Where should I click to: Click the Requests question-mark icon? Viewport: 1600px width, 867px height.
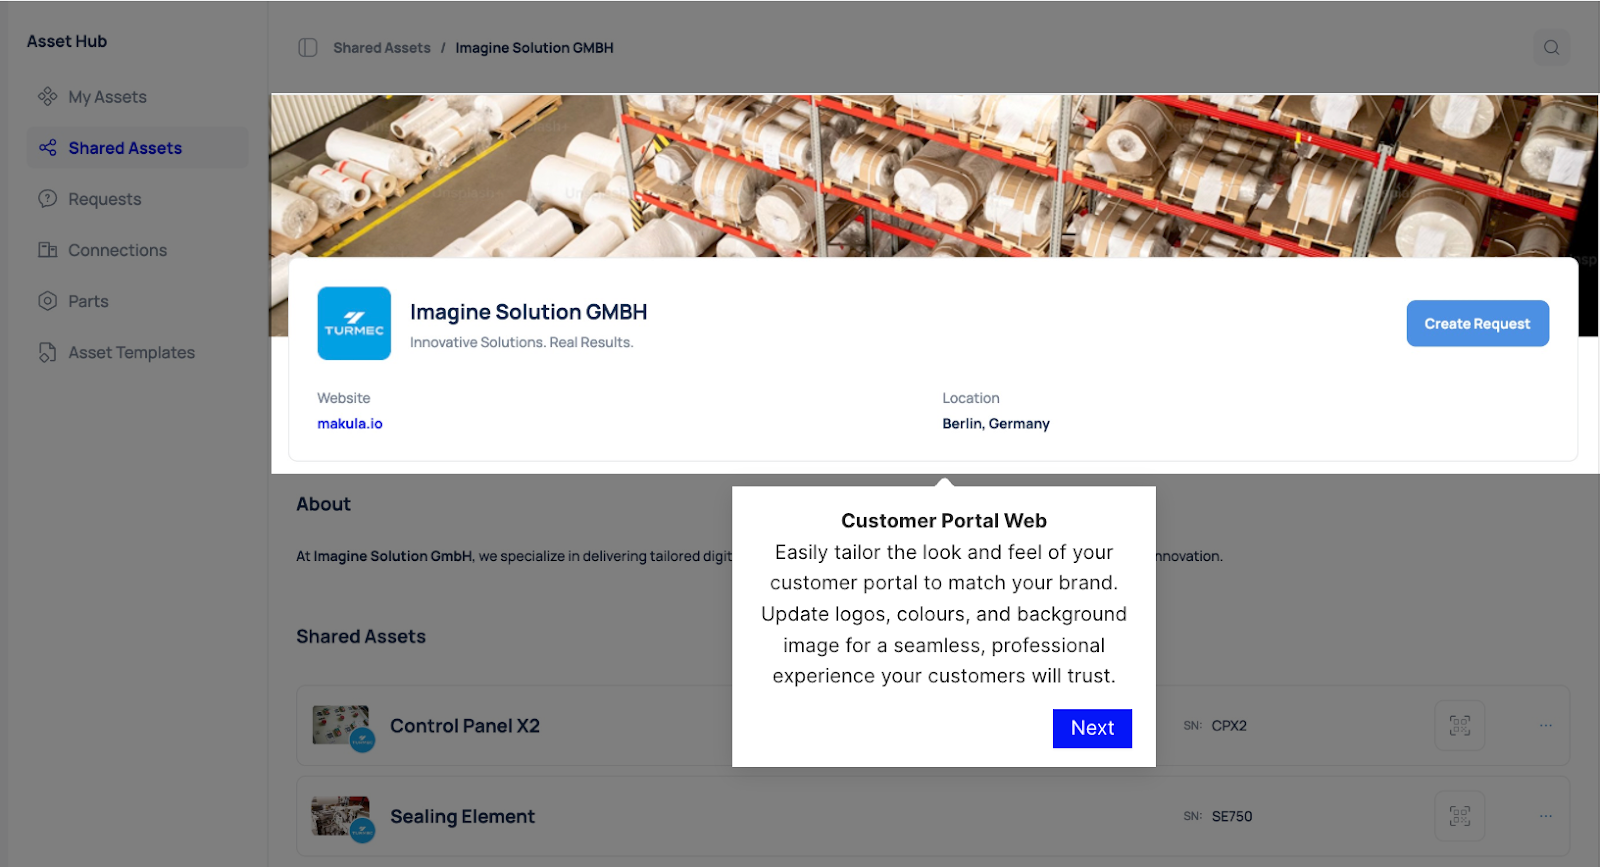[47, 199]
